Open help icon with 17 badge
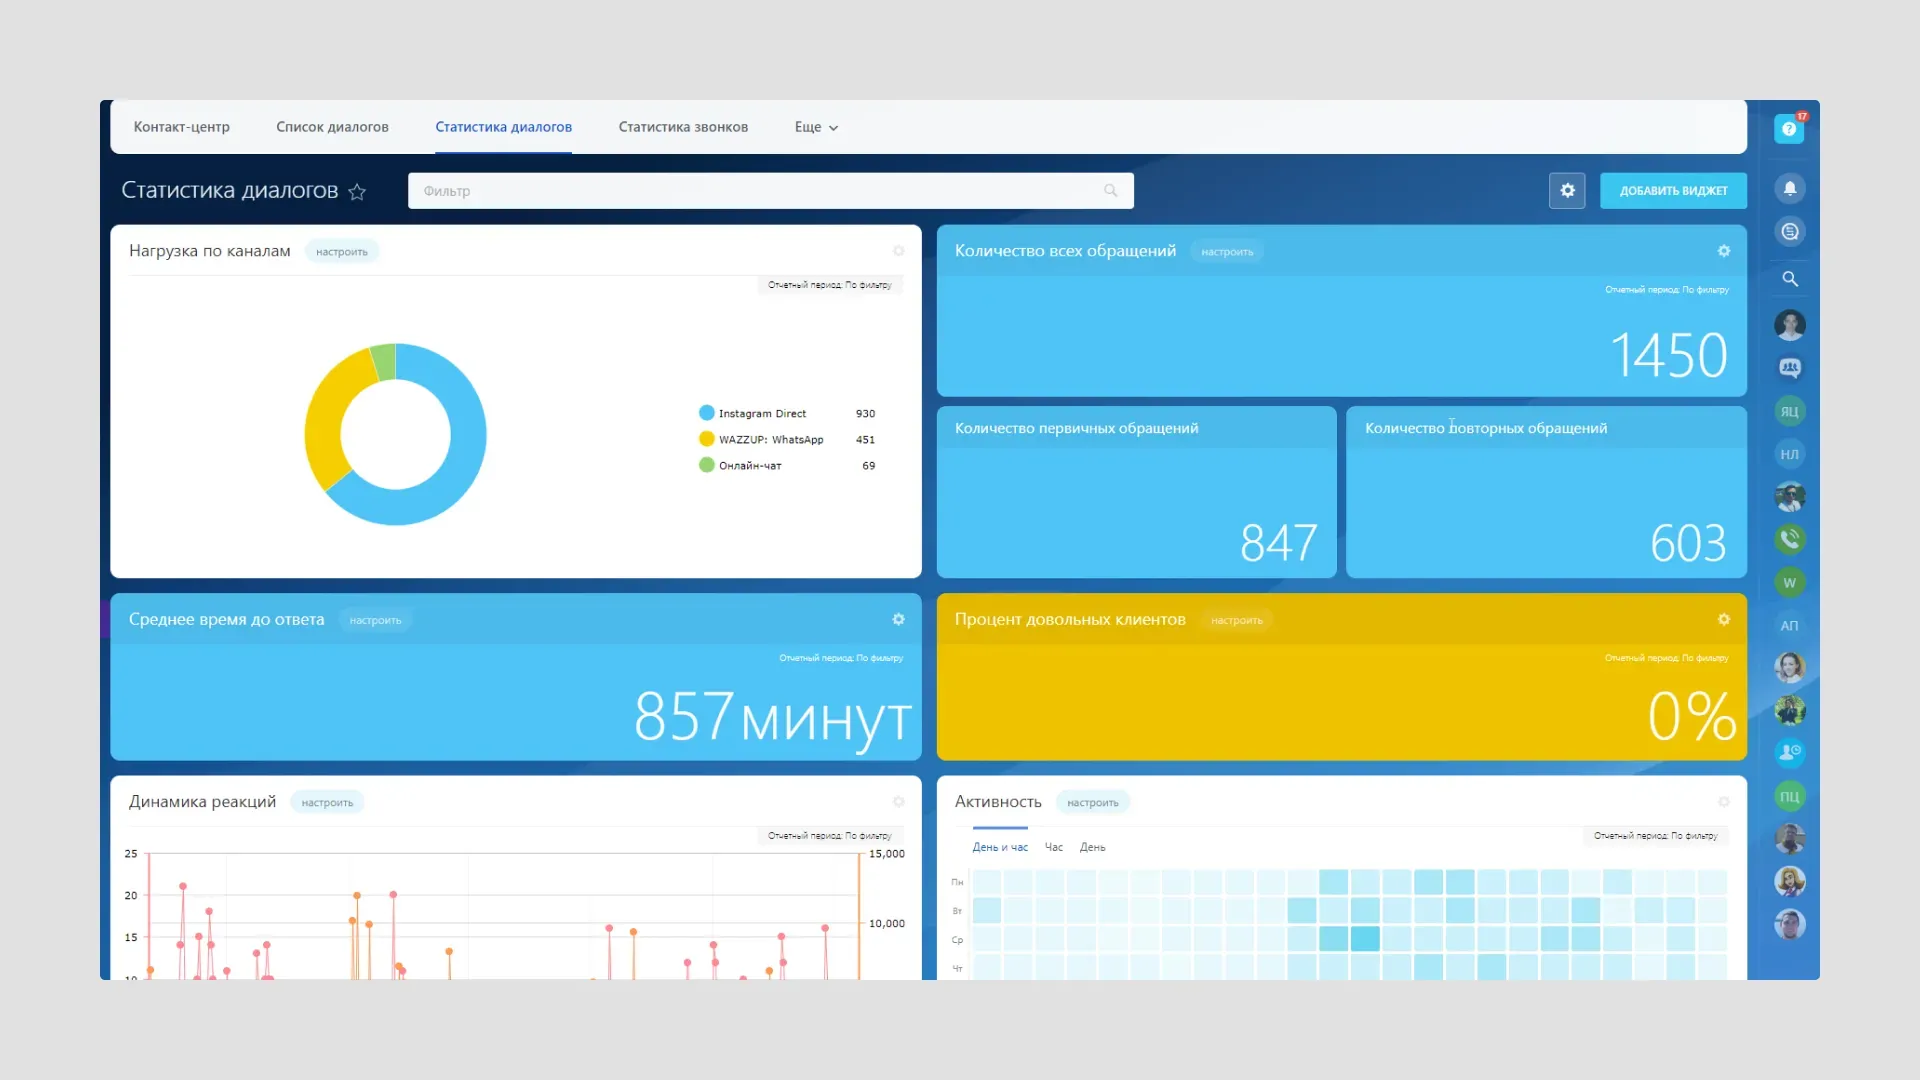This screenshot has height=1080, width=1920. (1789, 129)
